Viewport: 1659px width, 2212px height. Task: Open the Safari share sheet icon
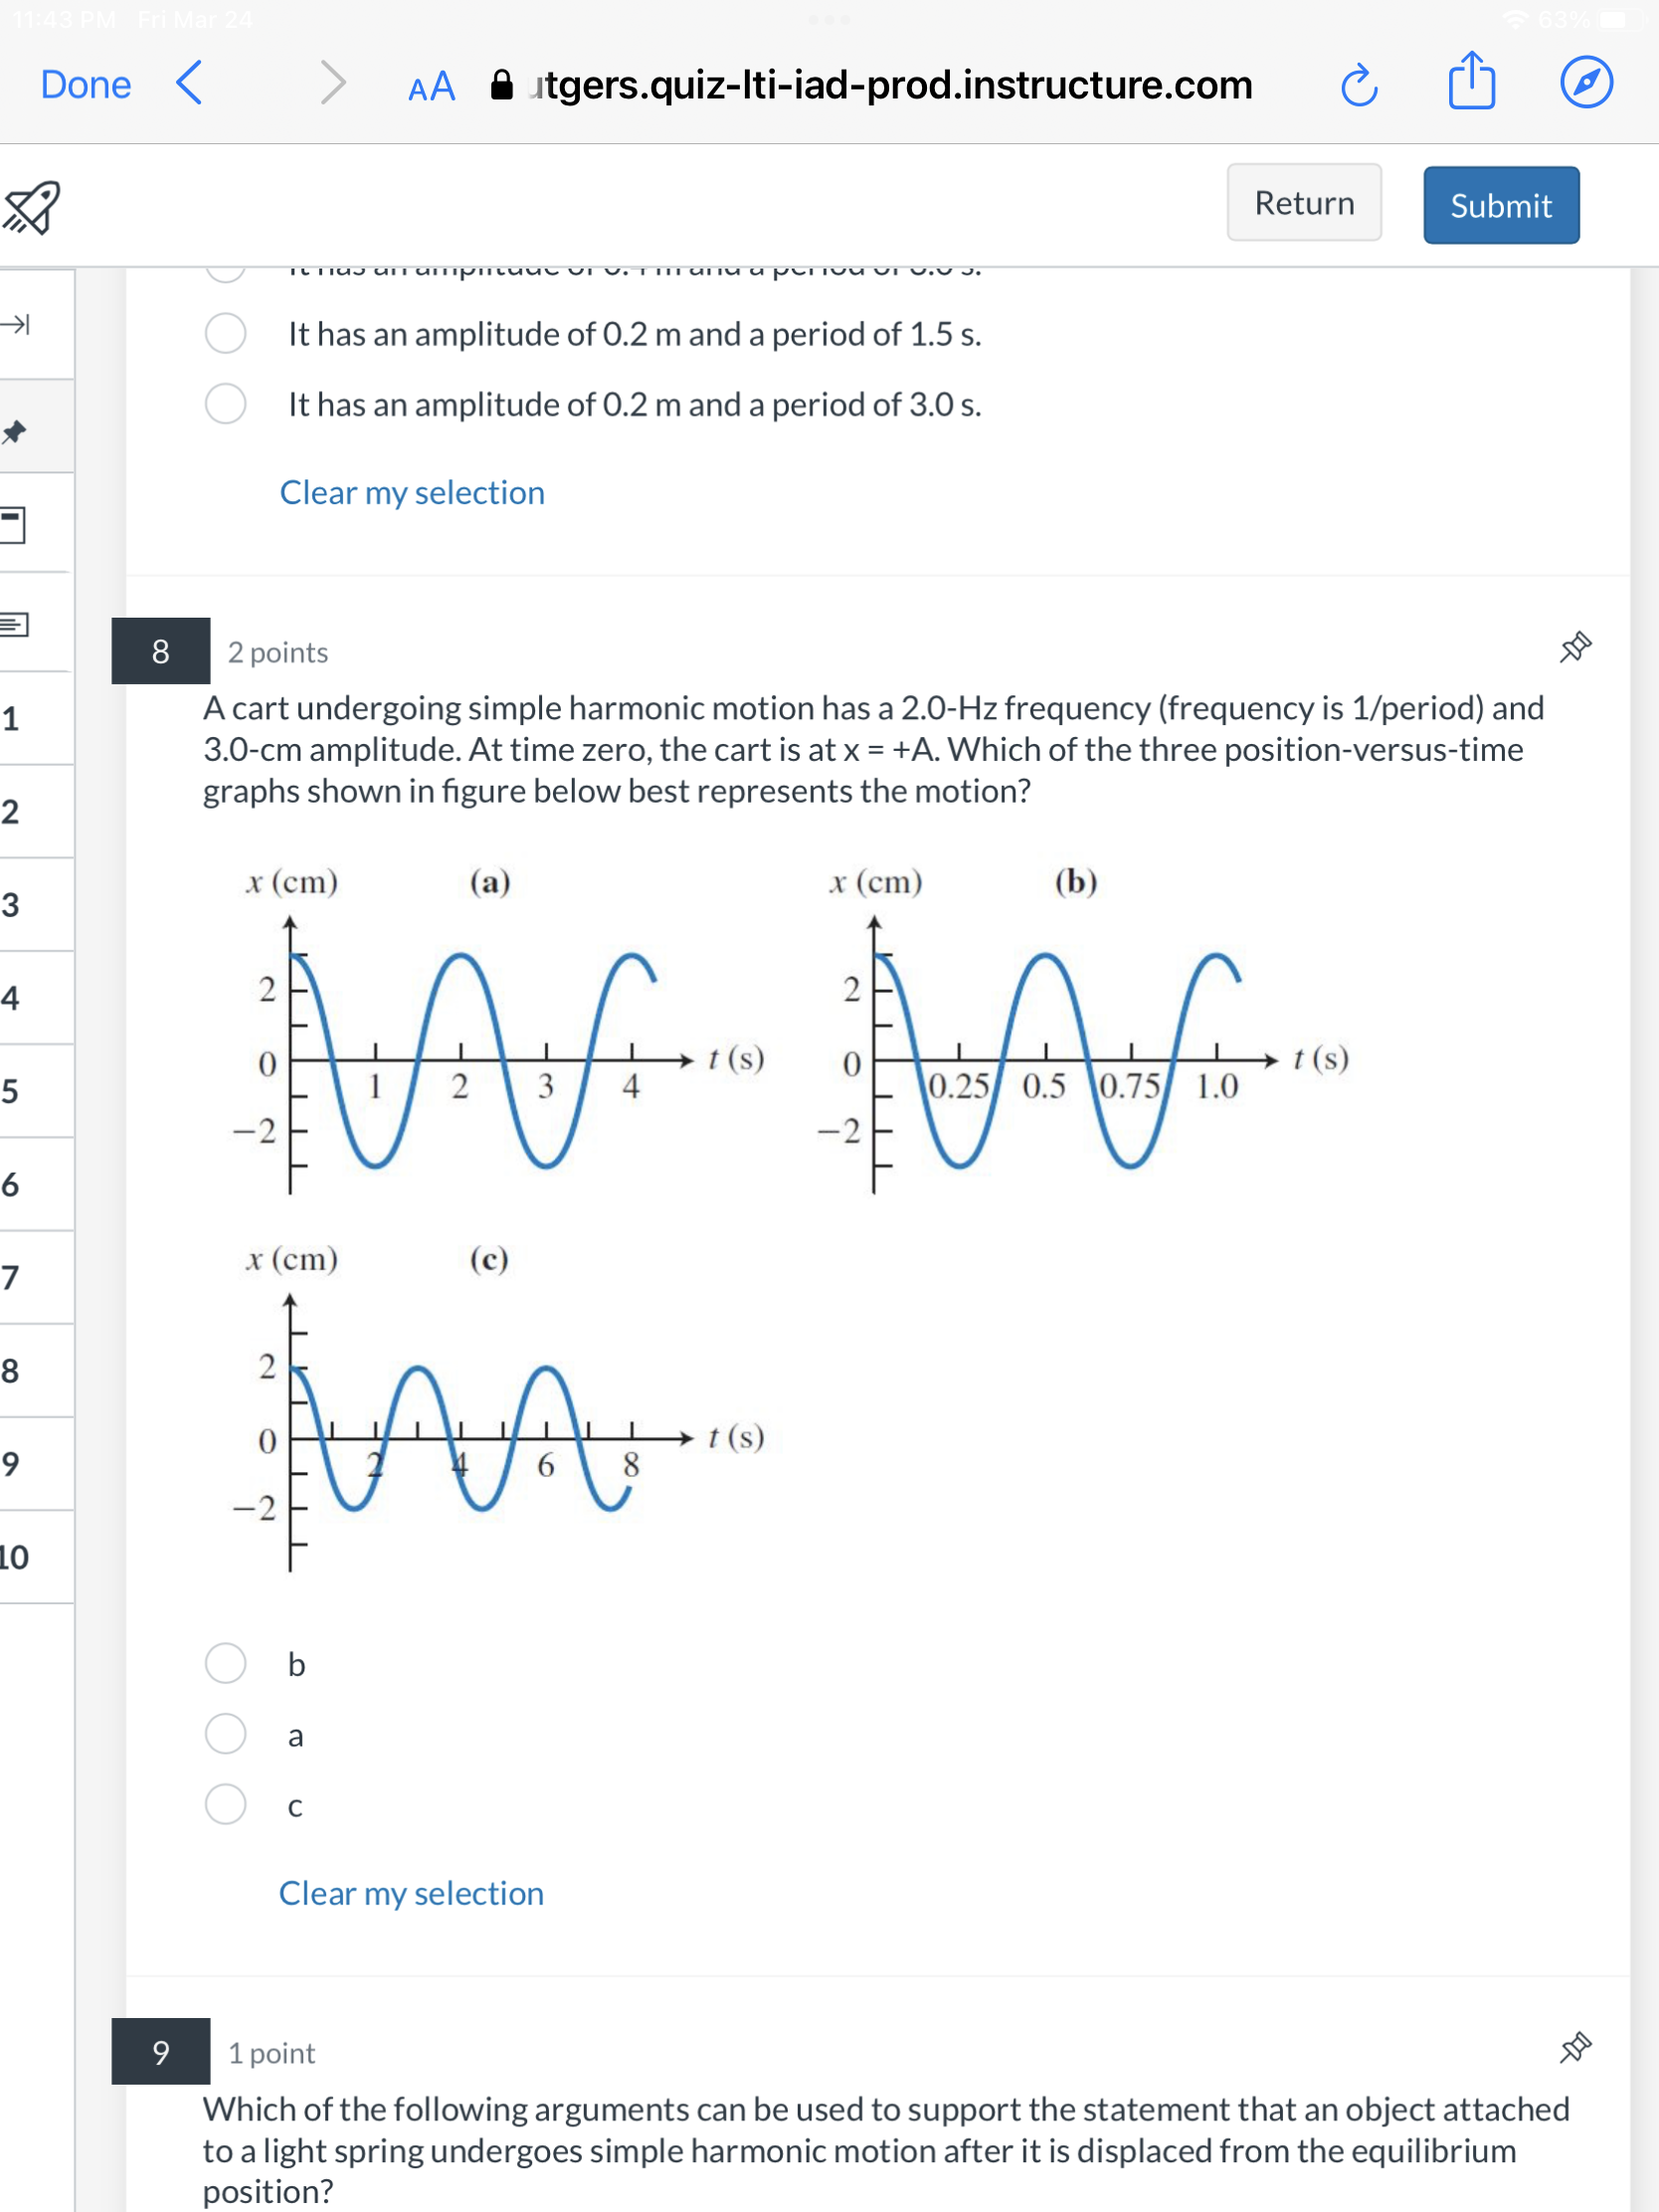click(1470, 85)
